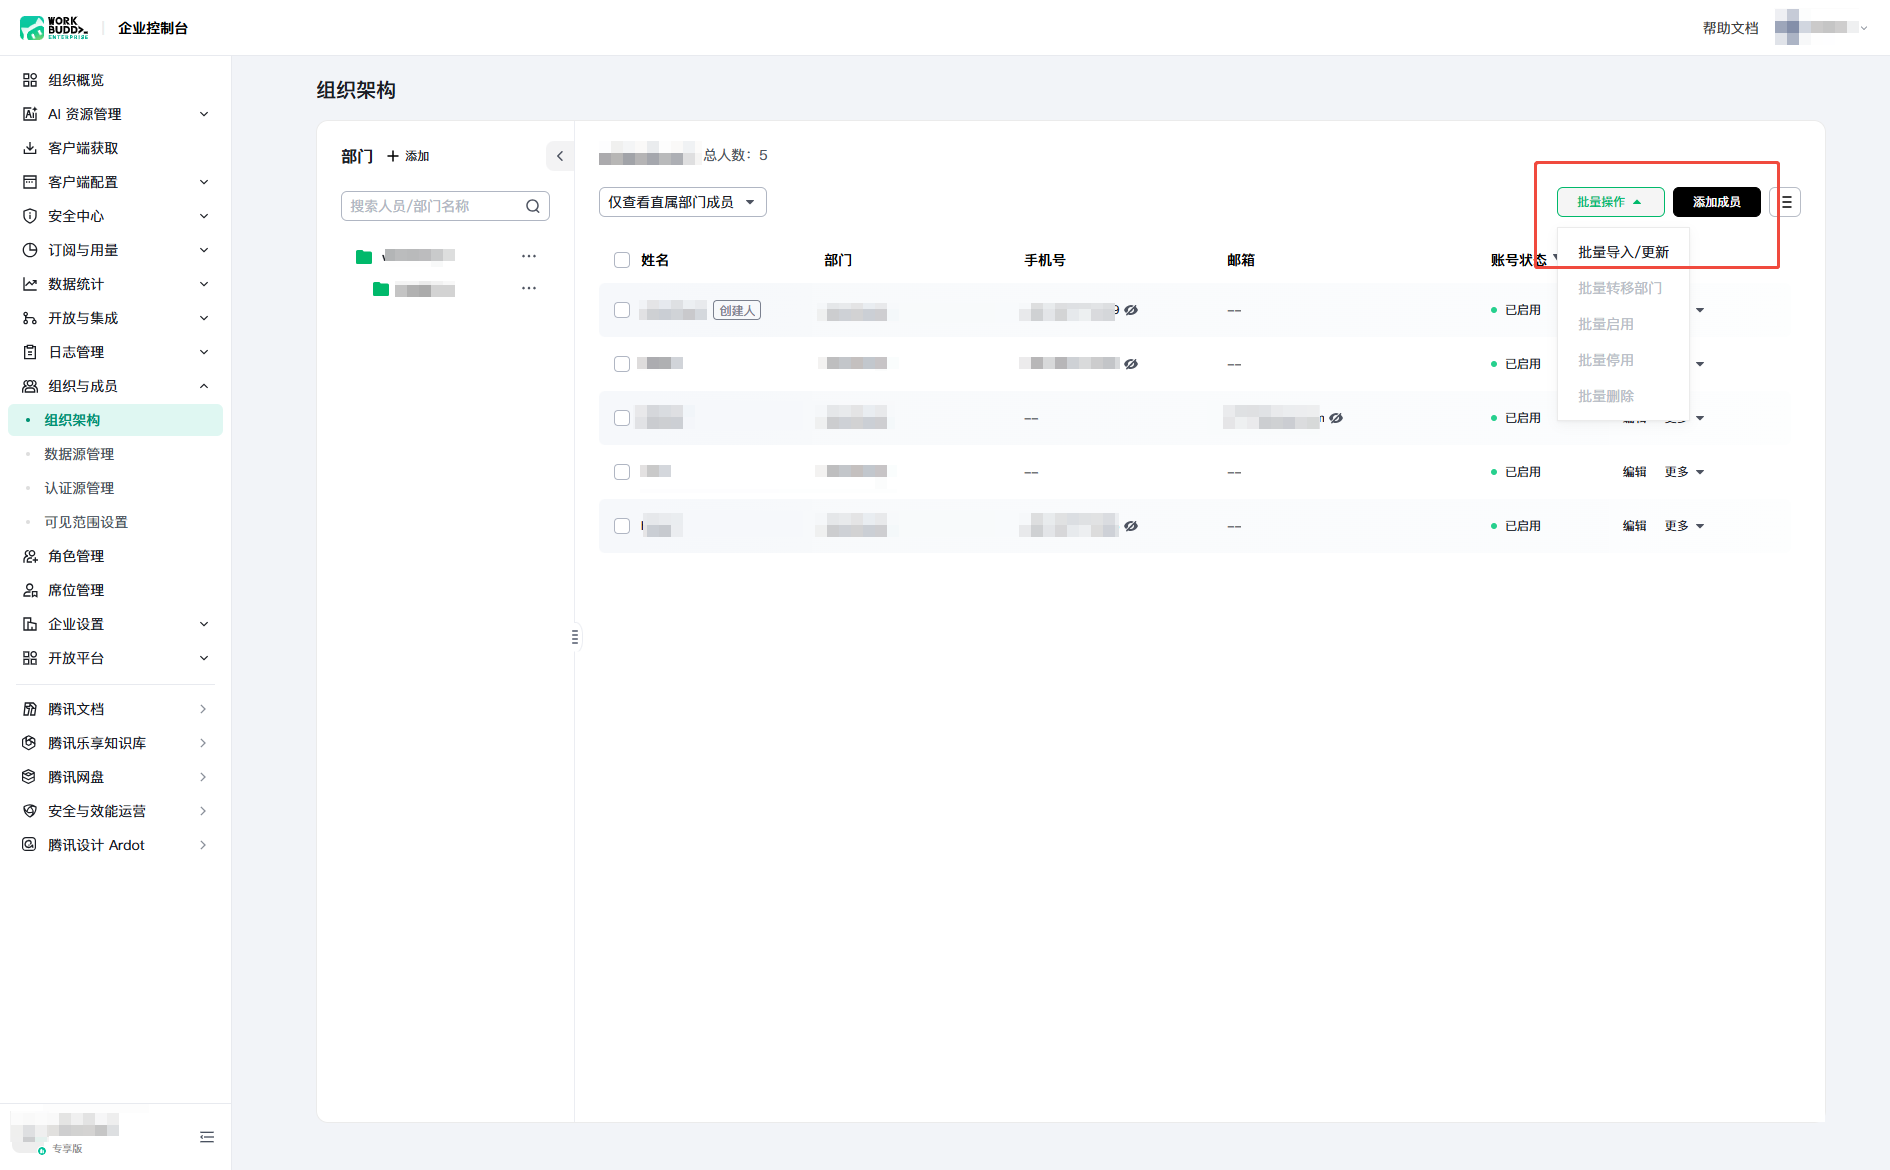The height and width of the screenshot is (1170, 1890).
Task: Check the box for the 创建人 row
Action: coord(622,310)
